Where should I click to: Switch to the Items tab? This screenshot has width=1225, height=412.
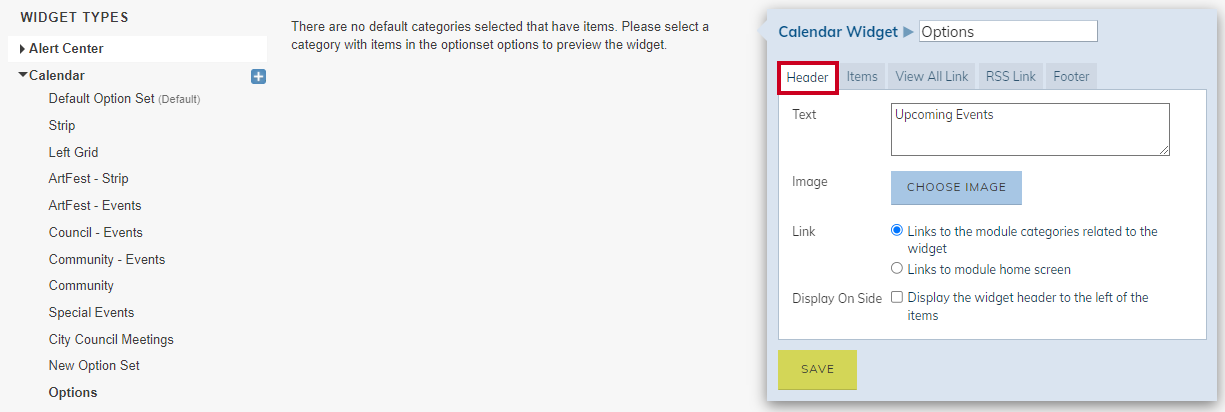coord(862,76)
